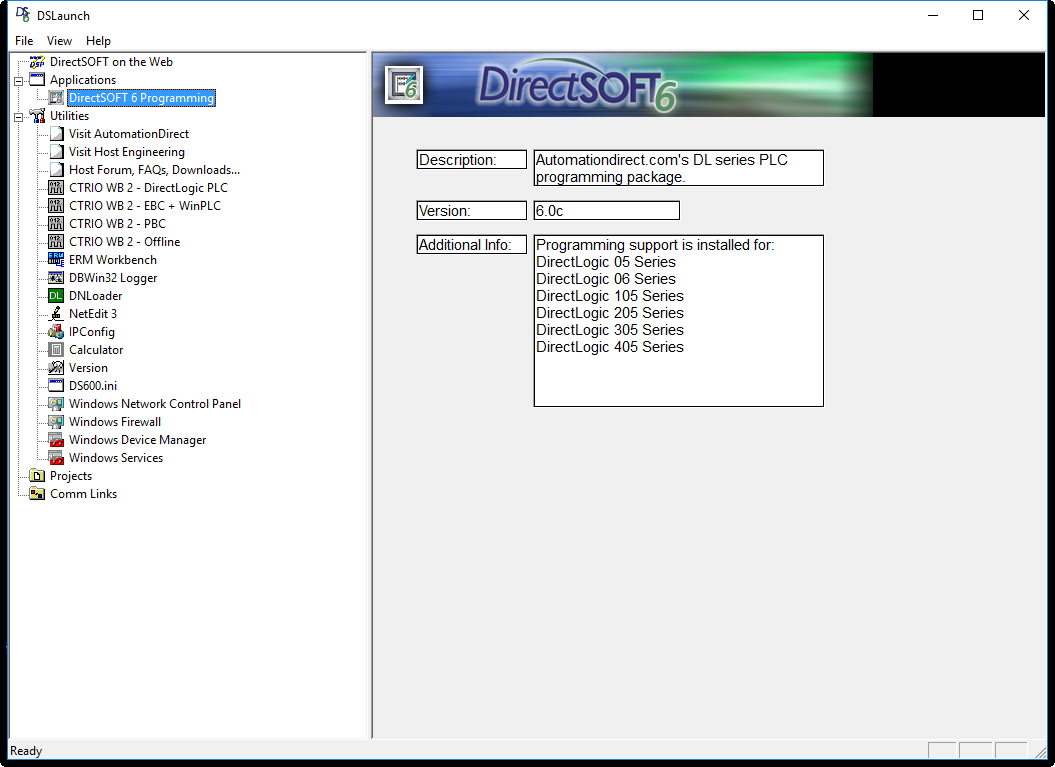Click the Windows Network Control Panel icon
The height and width of the screenshot is (767, 1055).
(57, 404)
